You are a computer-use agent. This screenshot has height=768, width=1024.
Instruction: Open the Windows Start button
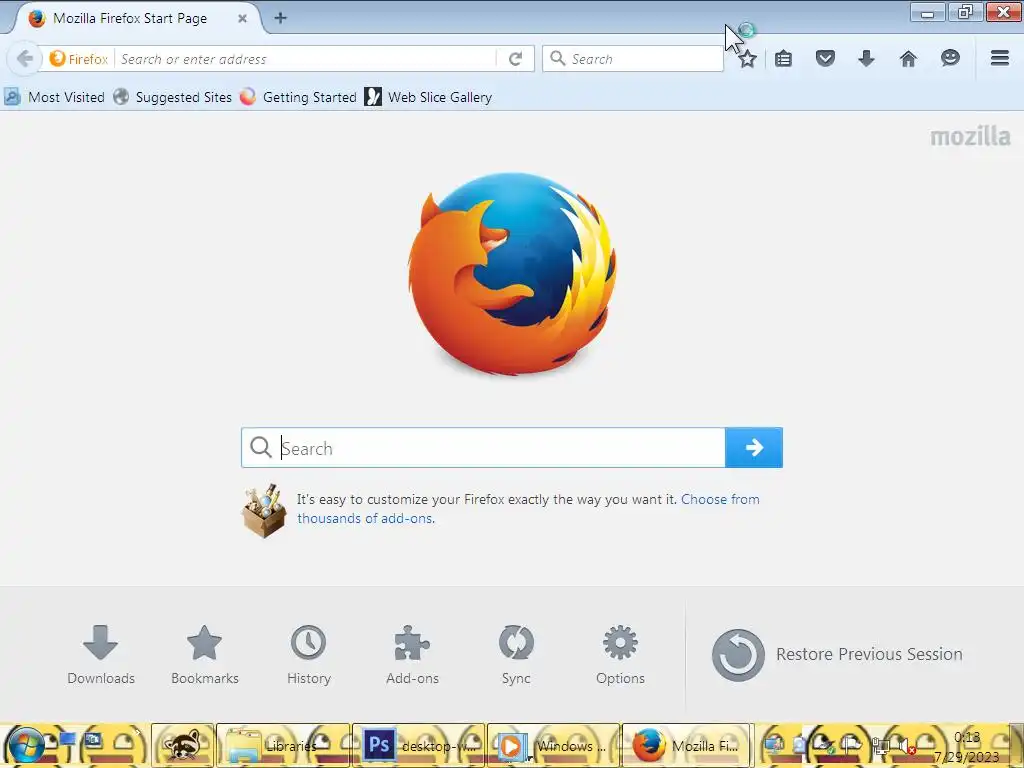(x=26, y=746)
